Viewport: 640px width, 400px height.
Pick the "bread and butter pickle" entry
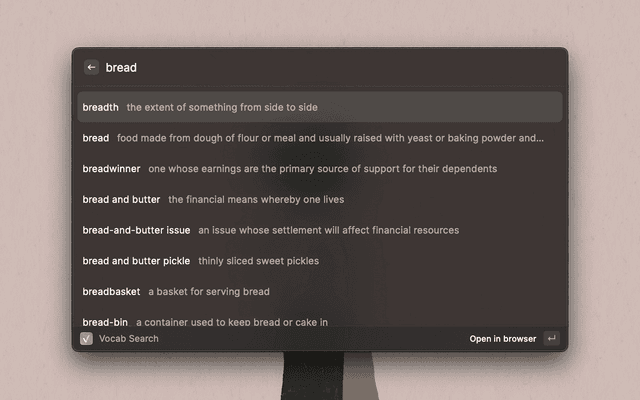(x=136, y=261)
